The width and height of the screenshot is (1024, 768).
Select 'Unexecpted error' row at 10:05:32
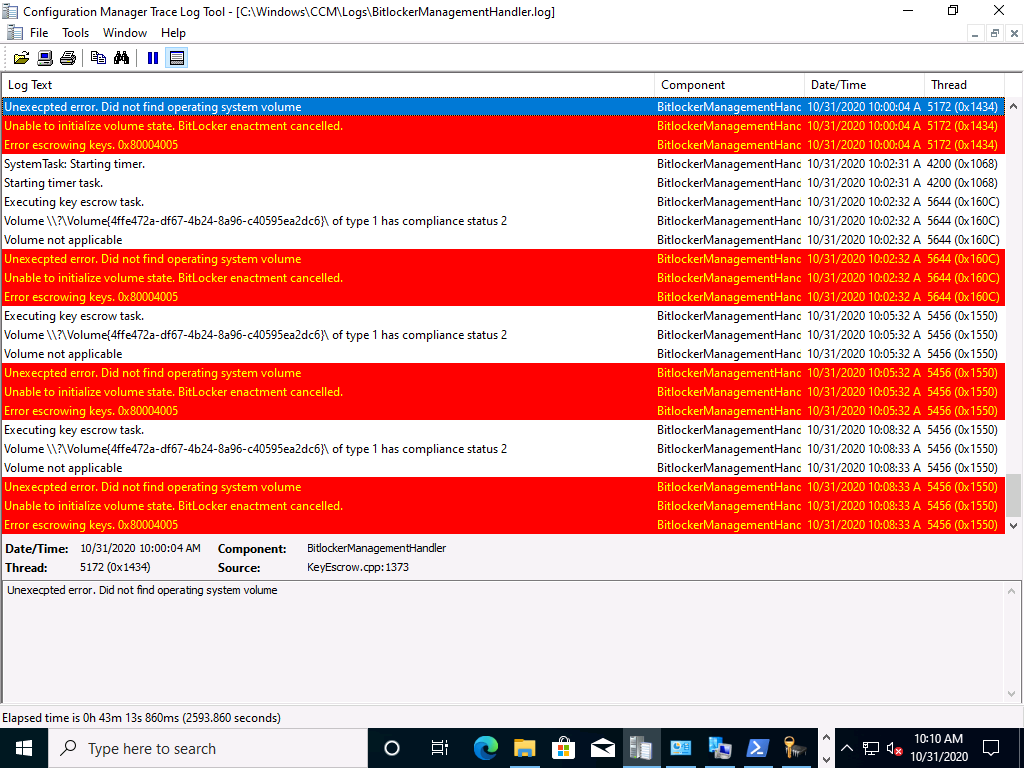tap(504, 373)
